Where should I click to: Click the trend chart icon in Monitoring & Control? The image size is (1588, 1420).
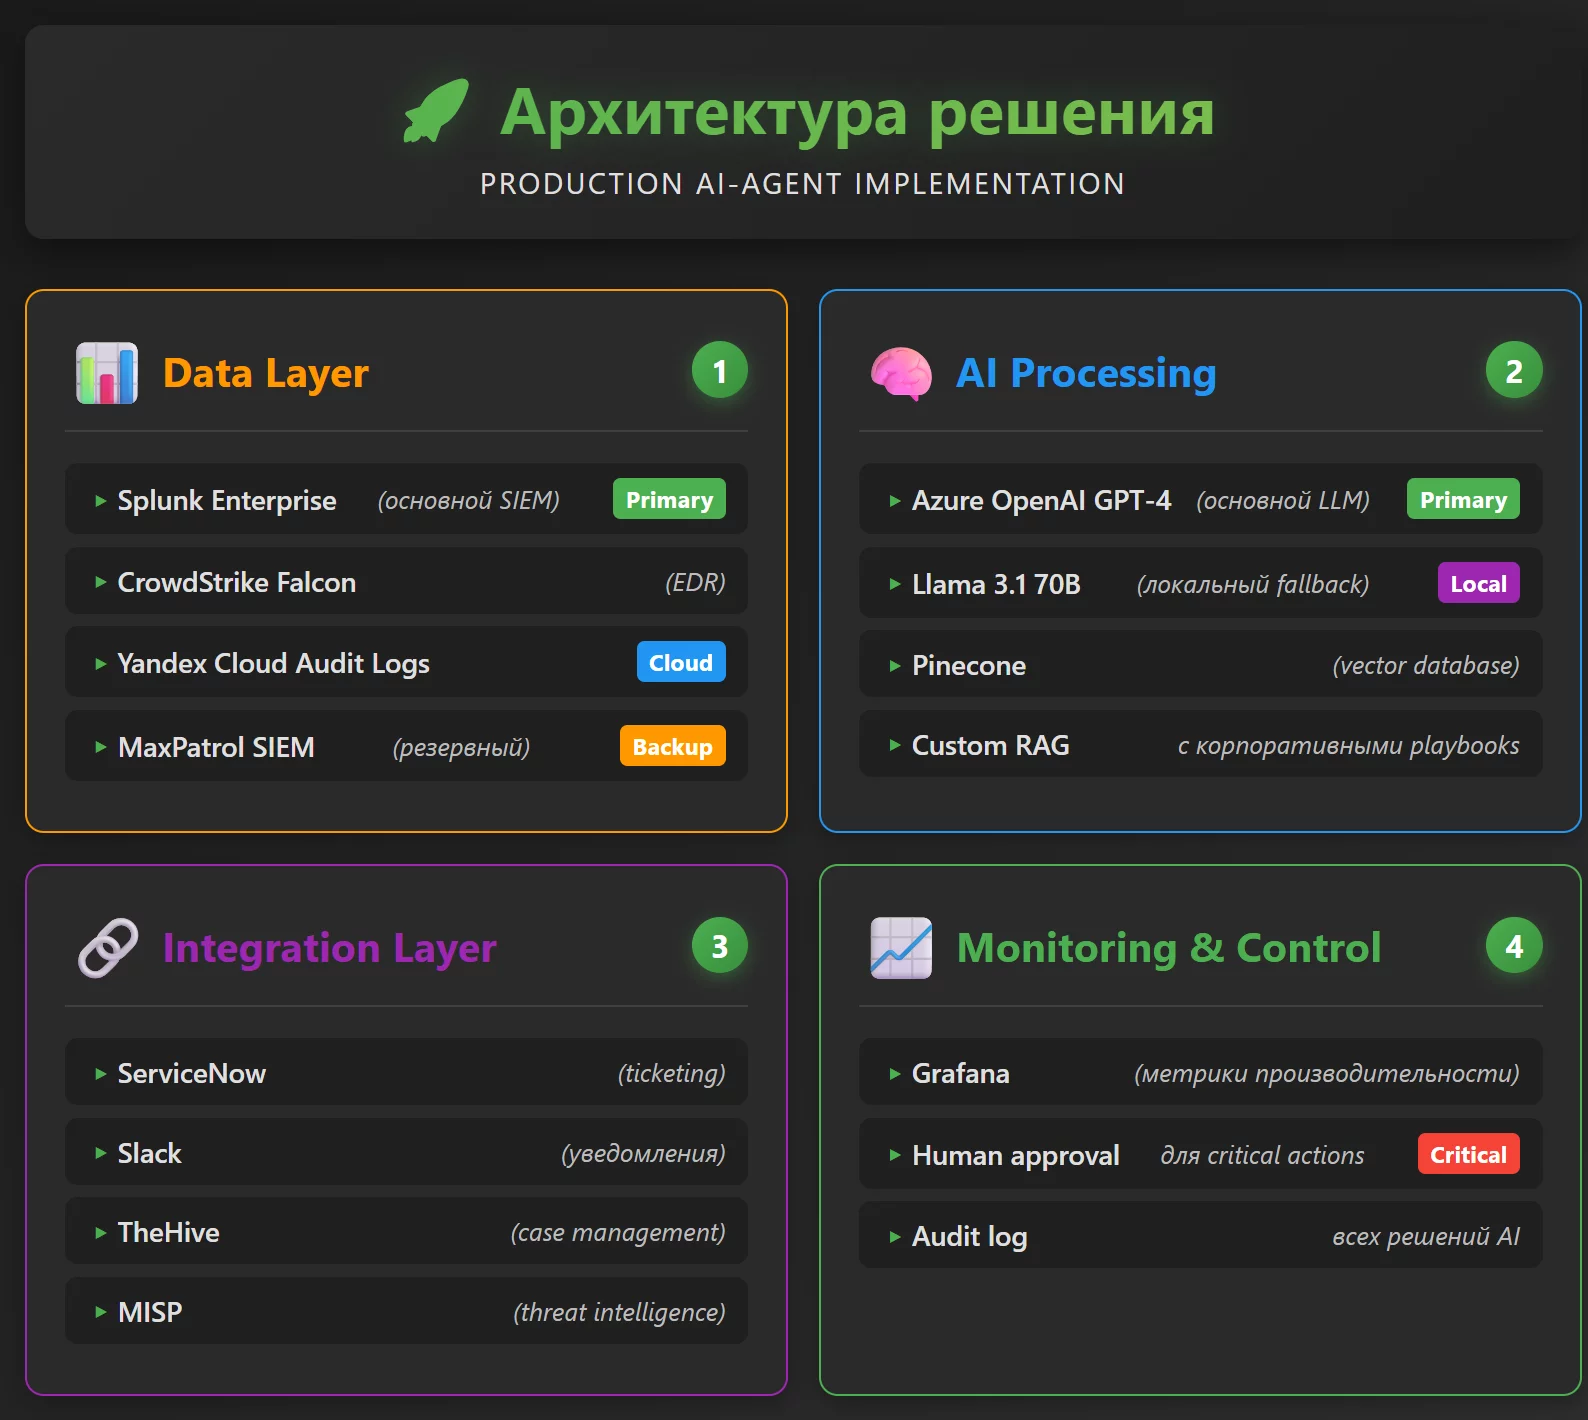pyautogui.click(x=901, y=948)
